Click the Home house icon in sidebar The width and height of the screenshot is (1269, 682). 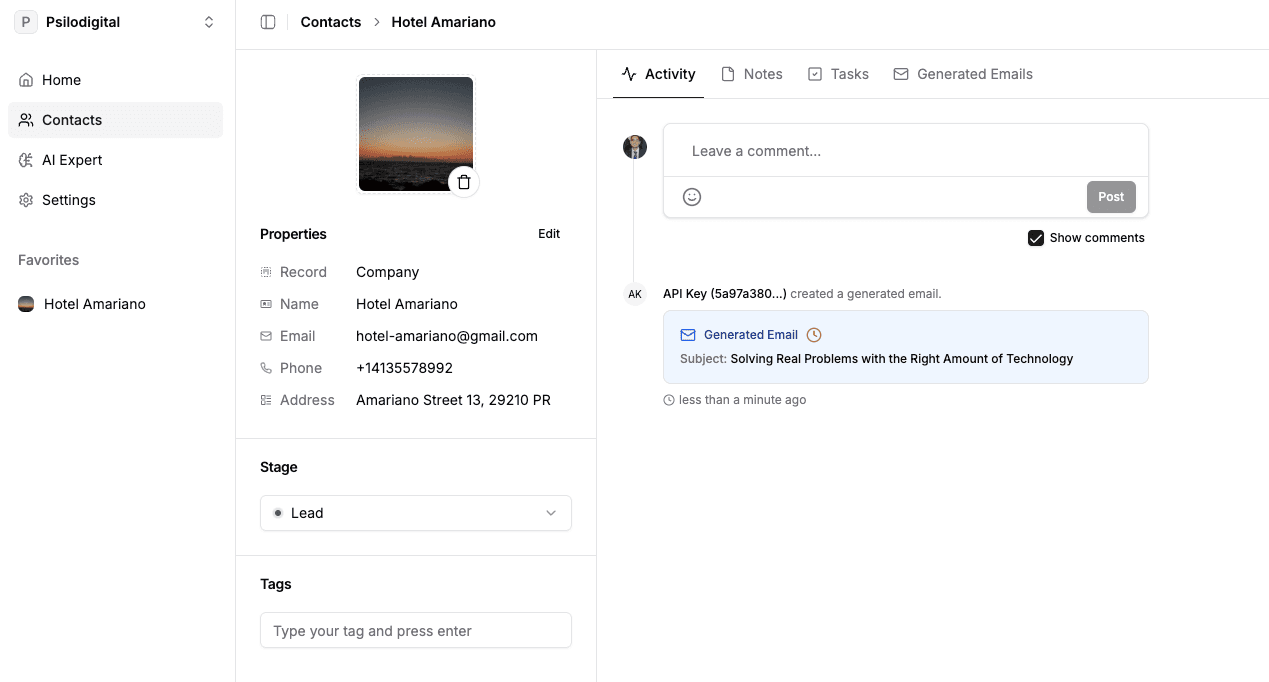tap(26, 80)
